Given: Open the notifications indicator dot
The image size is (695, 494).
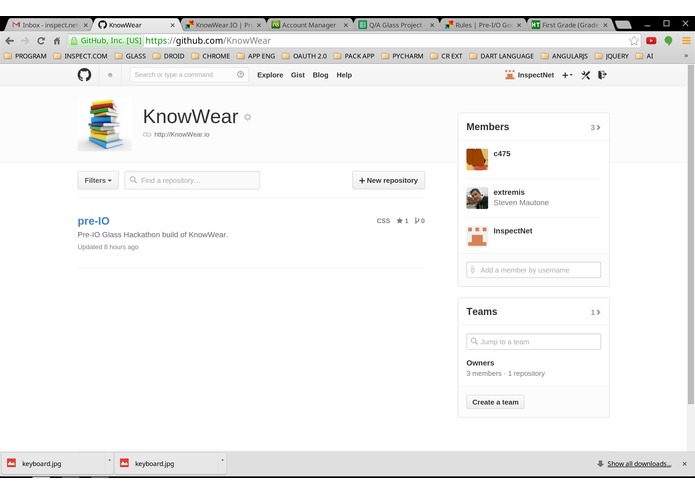Looking at the screenshot, I should click(x=110, y=75).
